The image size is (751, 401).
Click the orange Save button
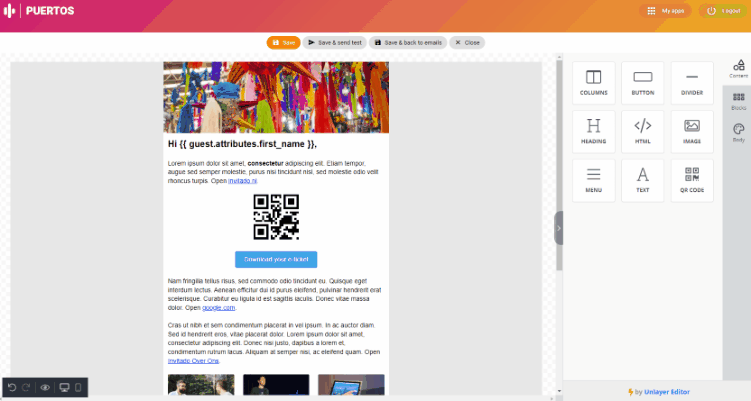pyautogui.click(x=284, y=43)
